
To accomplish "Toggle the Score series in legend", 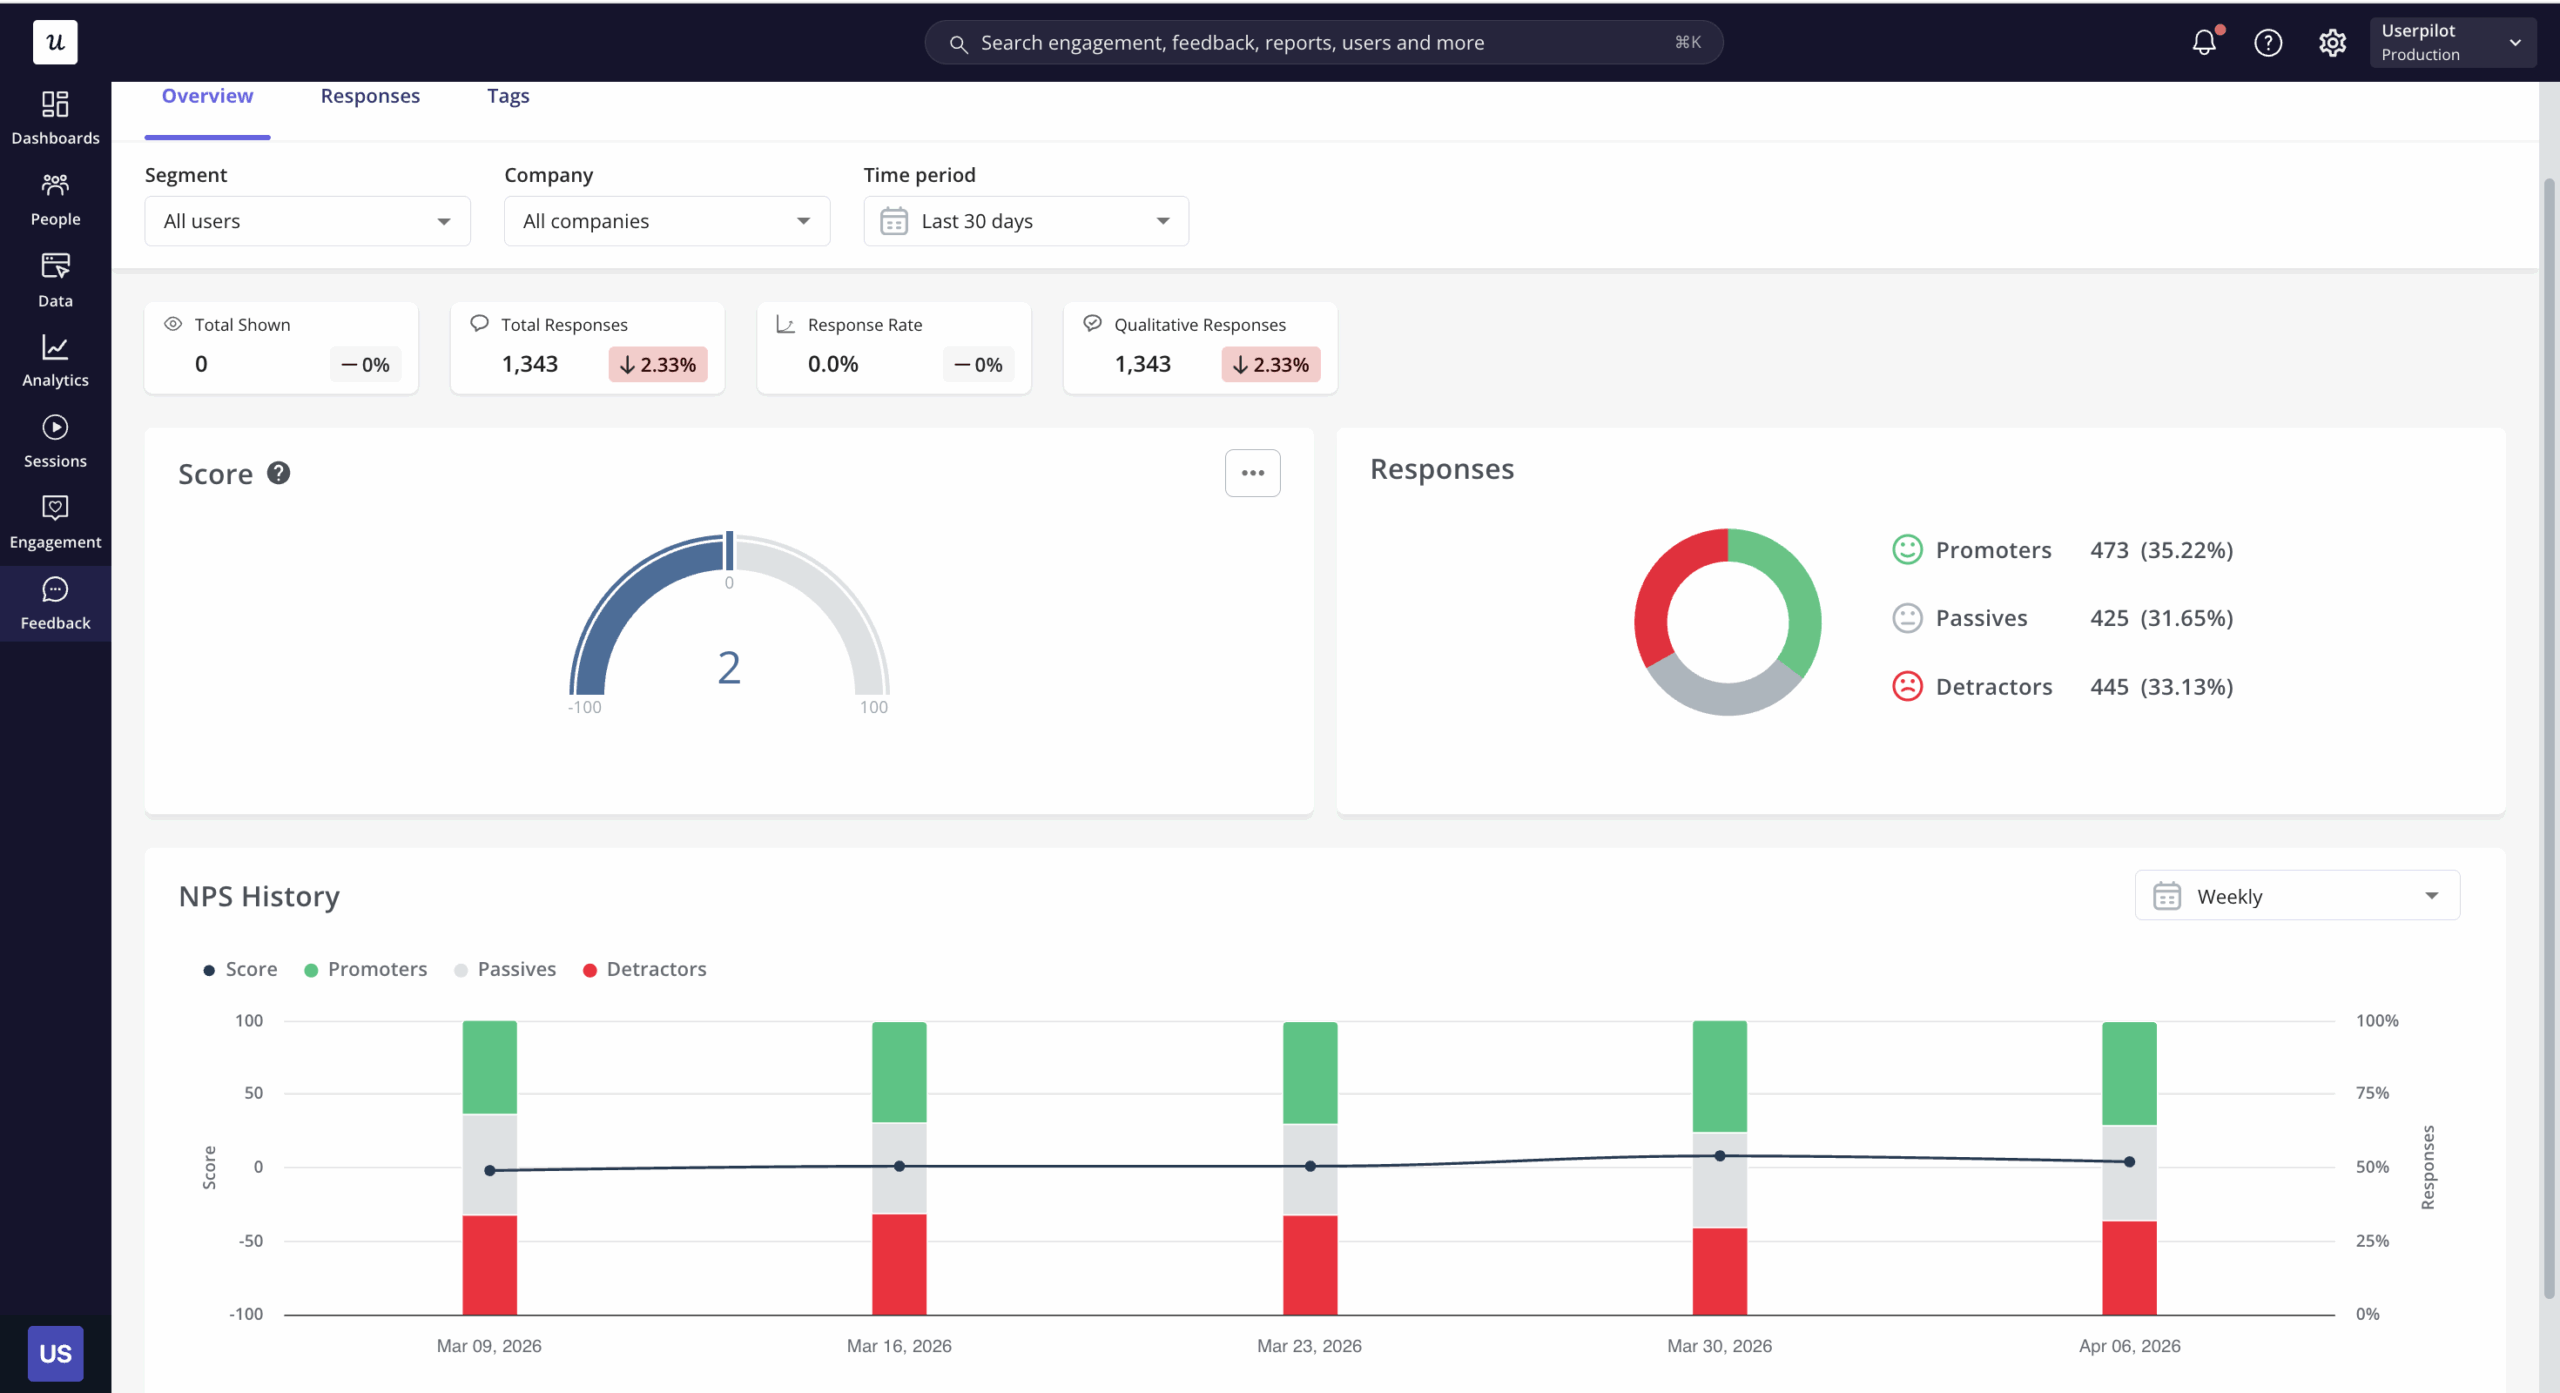I will [240, 969].
